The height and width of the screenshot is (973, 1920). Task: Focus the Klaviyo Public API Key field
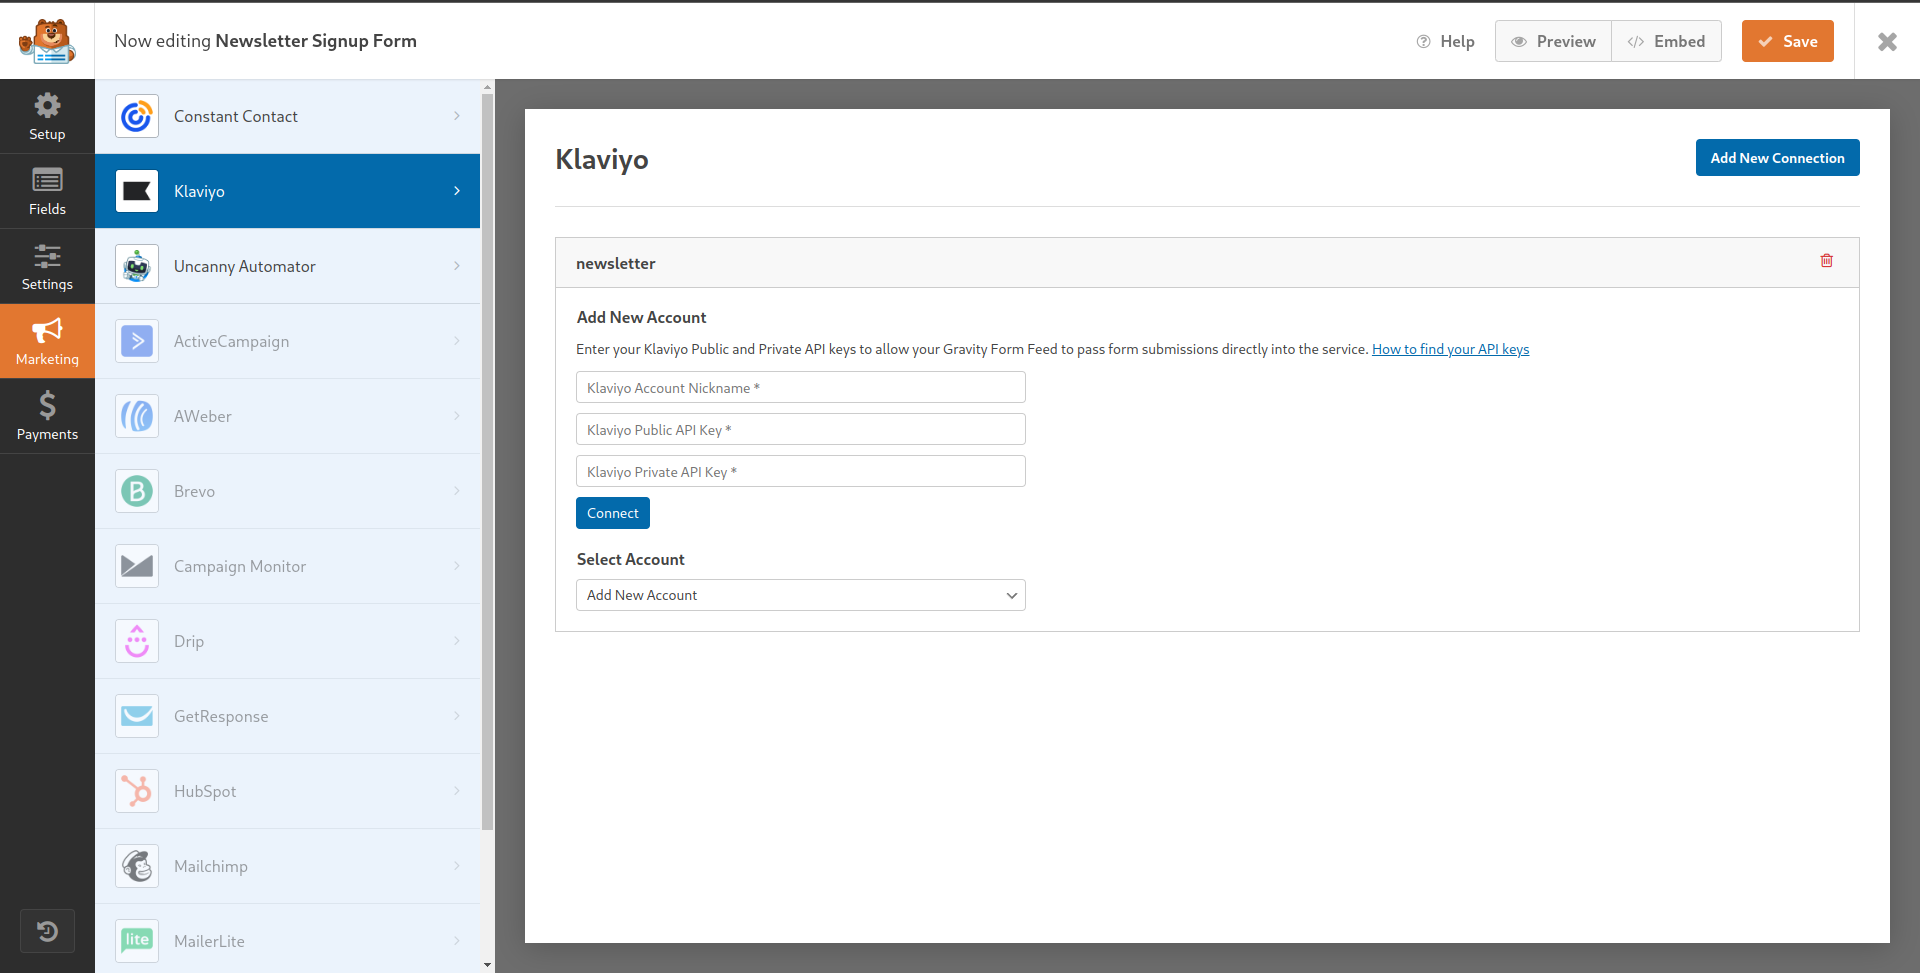800,430
